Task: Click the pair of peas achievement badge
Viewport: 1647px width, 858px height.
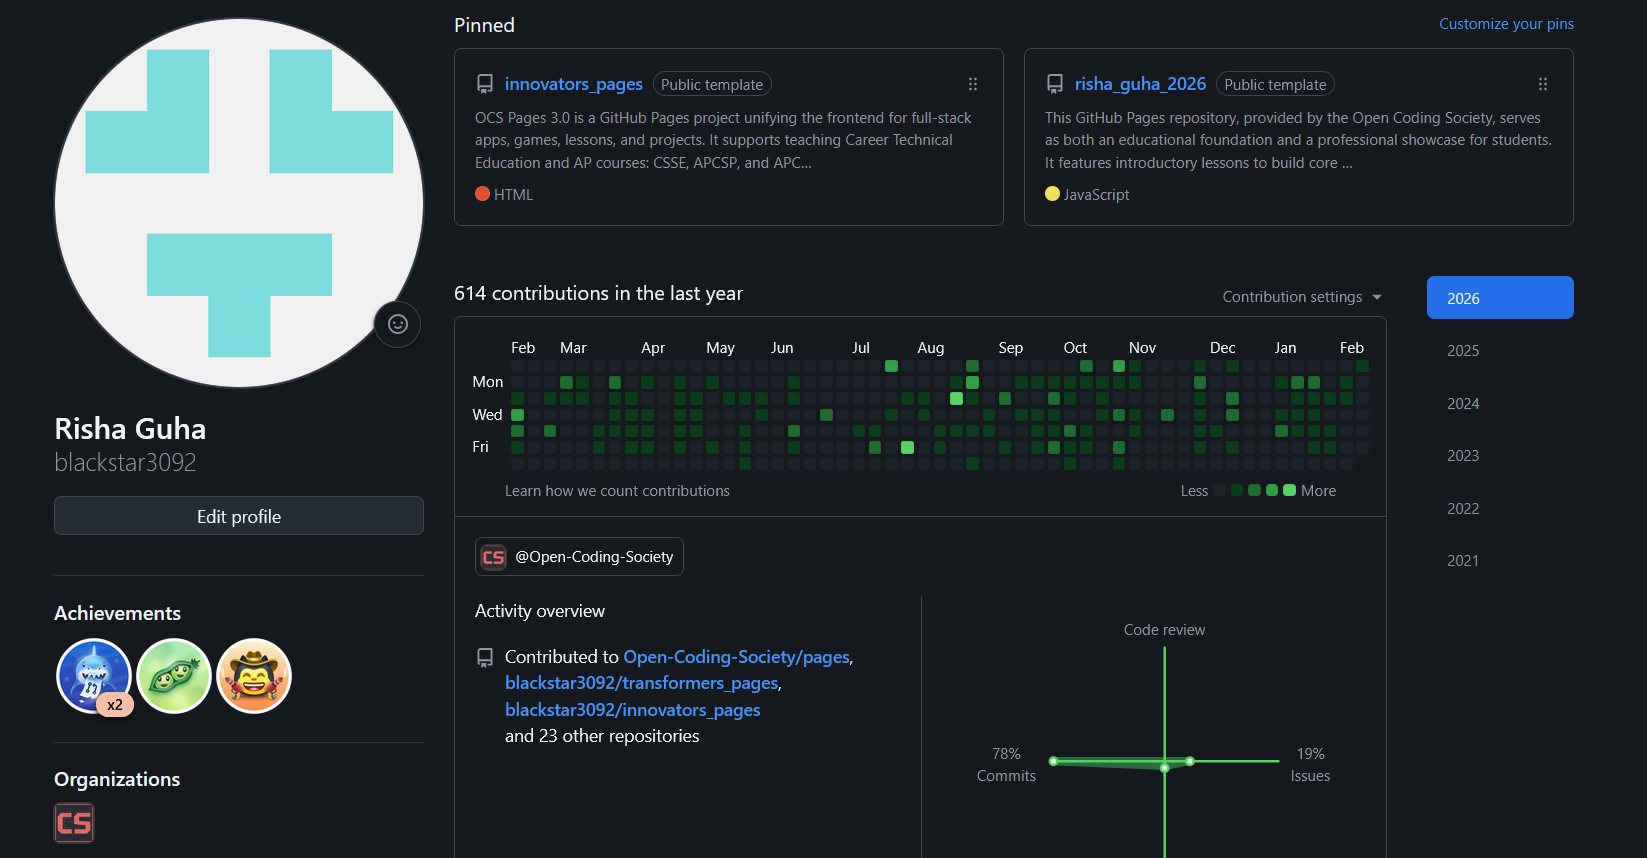Action: [174, 676]
